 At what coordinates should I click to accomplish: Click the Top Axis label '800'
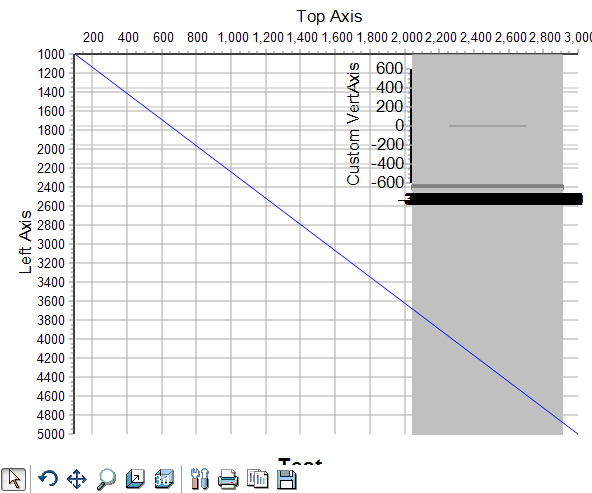[197, 37]
